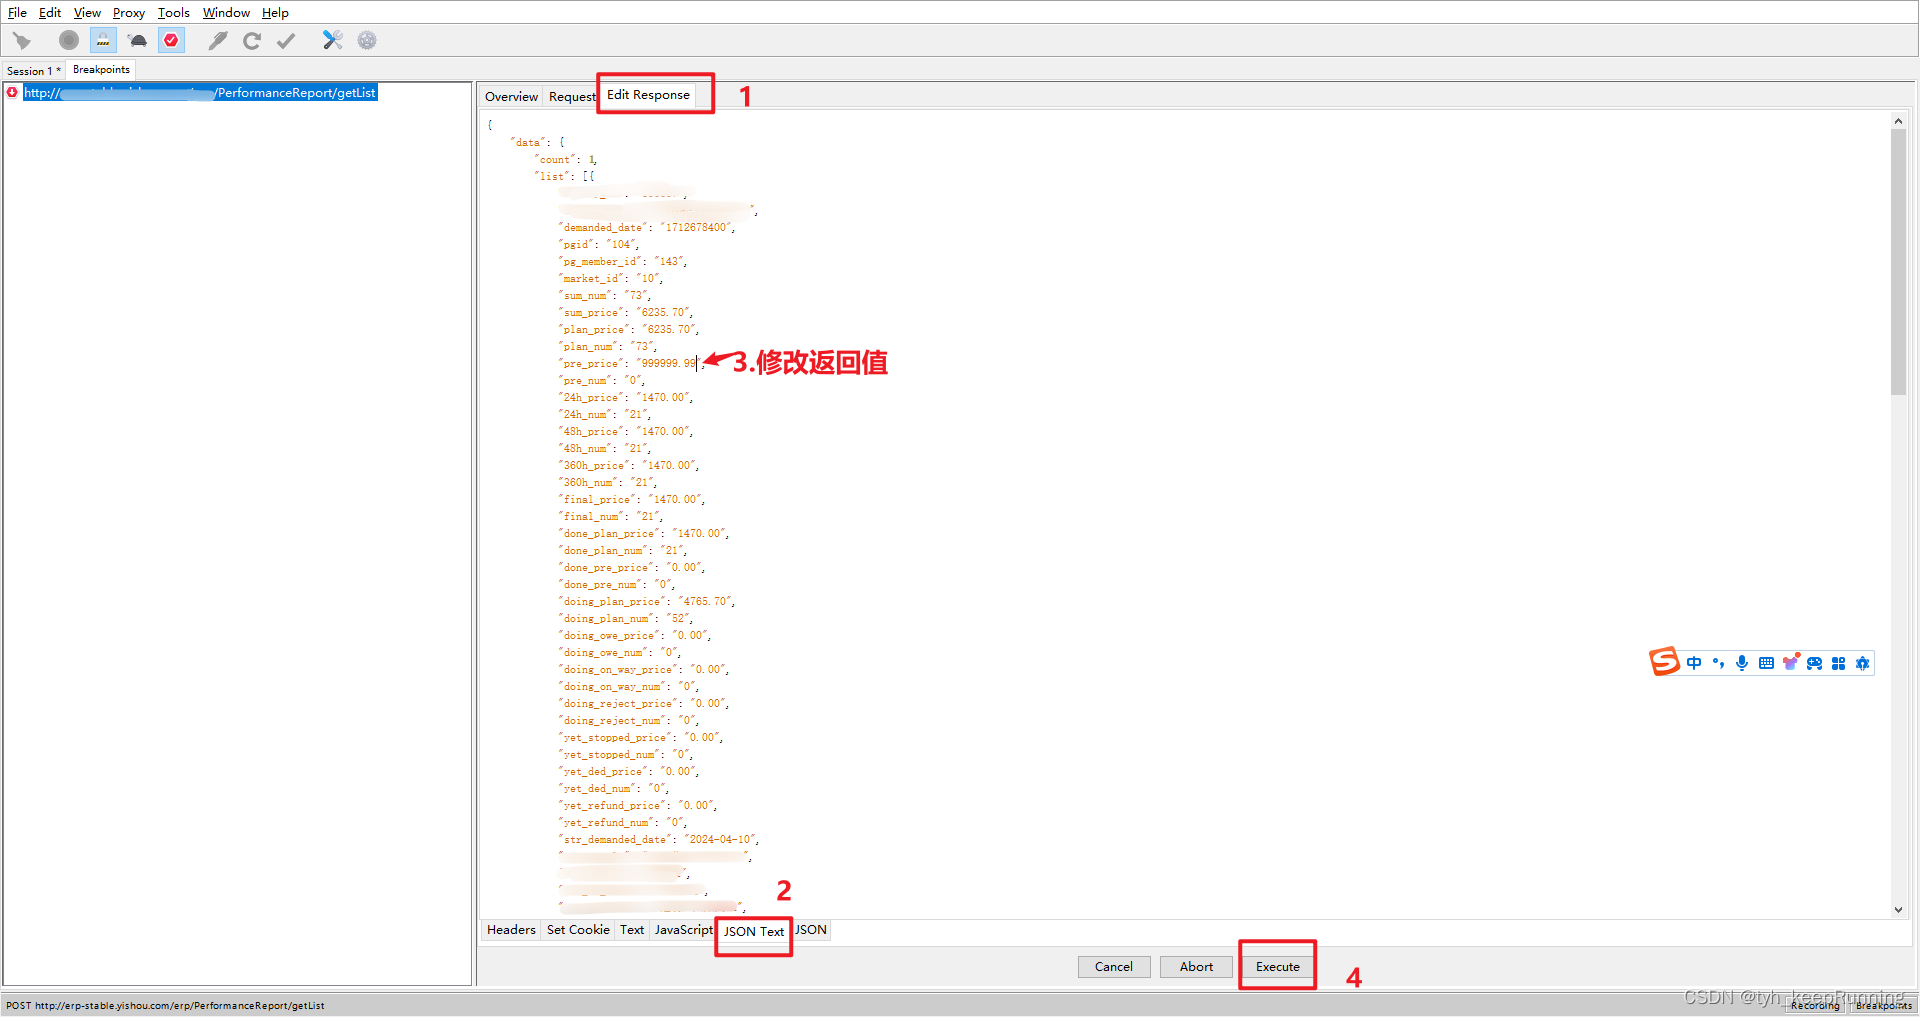The height and width of the screenshot is (1017, 1920).
Task: Click the "sum_price" value 6235.70
Action: click(x=664, y=312)
